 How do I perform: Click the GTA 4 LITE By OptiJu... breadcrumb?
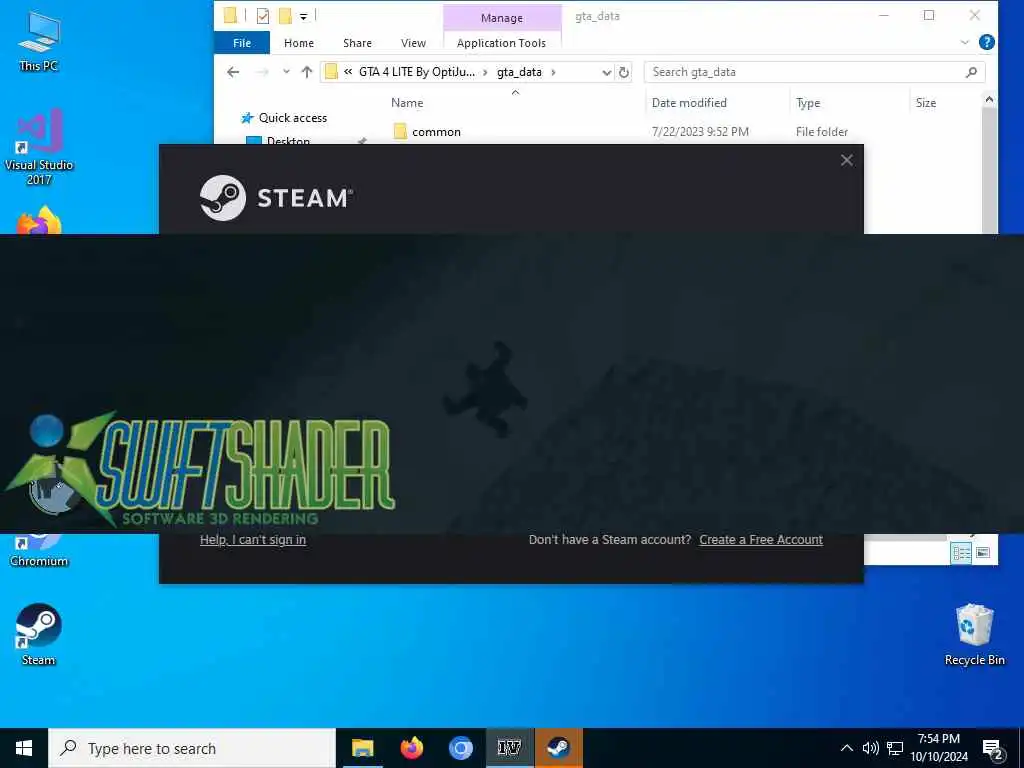pos(417,72)
